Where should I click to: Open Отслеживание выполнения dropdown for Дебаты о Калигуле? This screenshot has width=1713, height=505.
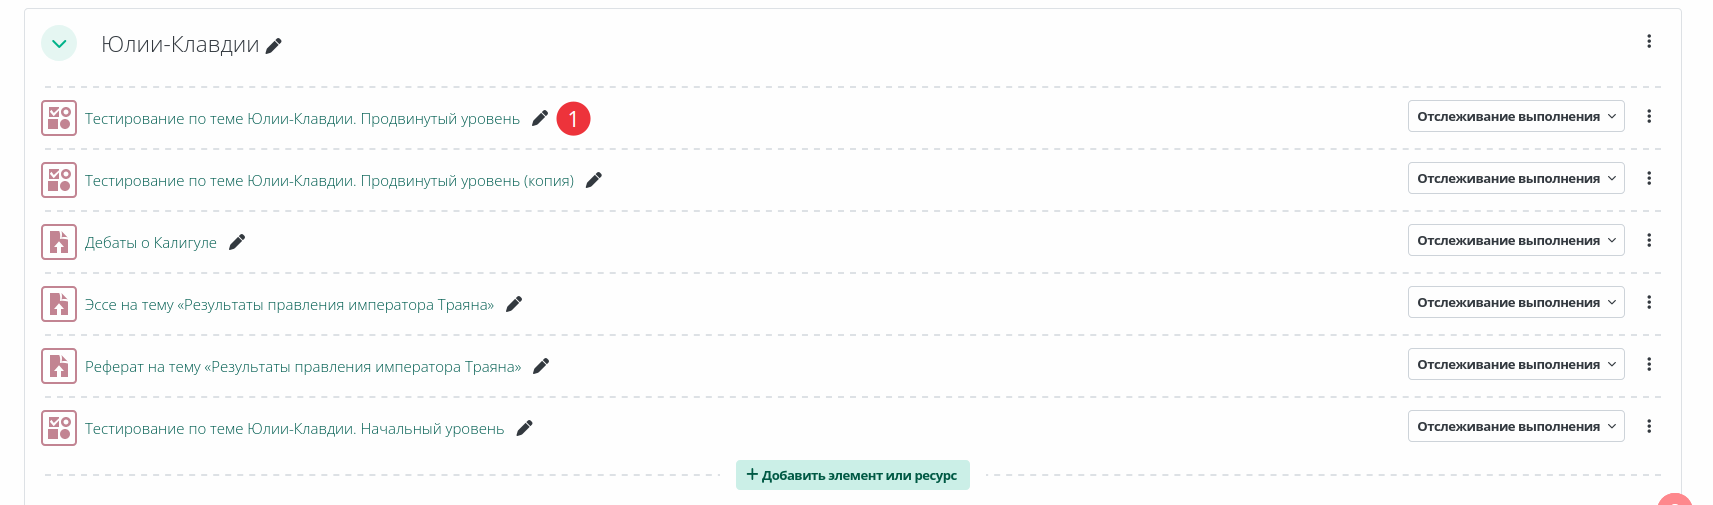pos(1516,240)
